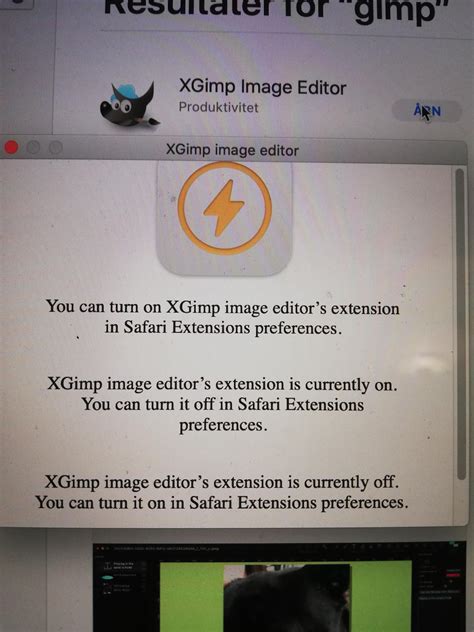Image resolution: width=474 pixels, height=632 pixels.
Task: Click the green canvas area in preview
Action: pos(191,597)
